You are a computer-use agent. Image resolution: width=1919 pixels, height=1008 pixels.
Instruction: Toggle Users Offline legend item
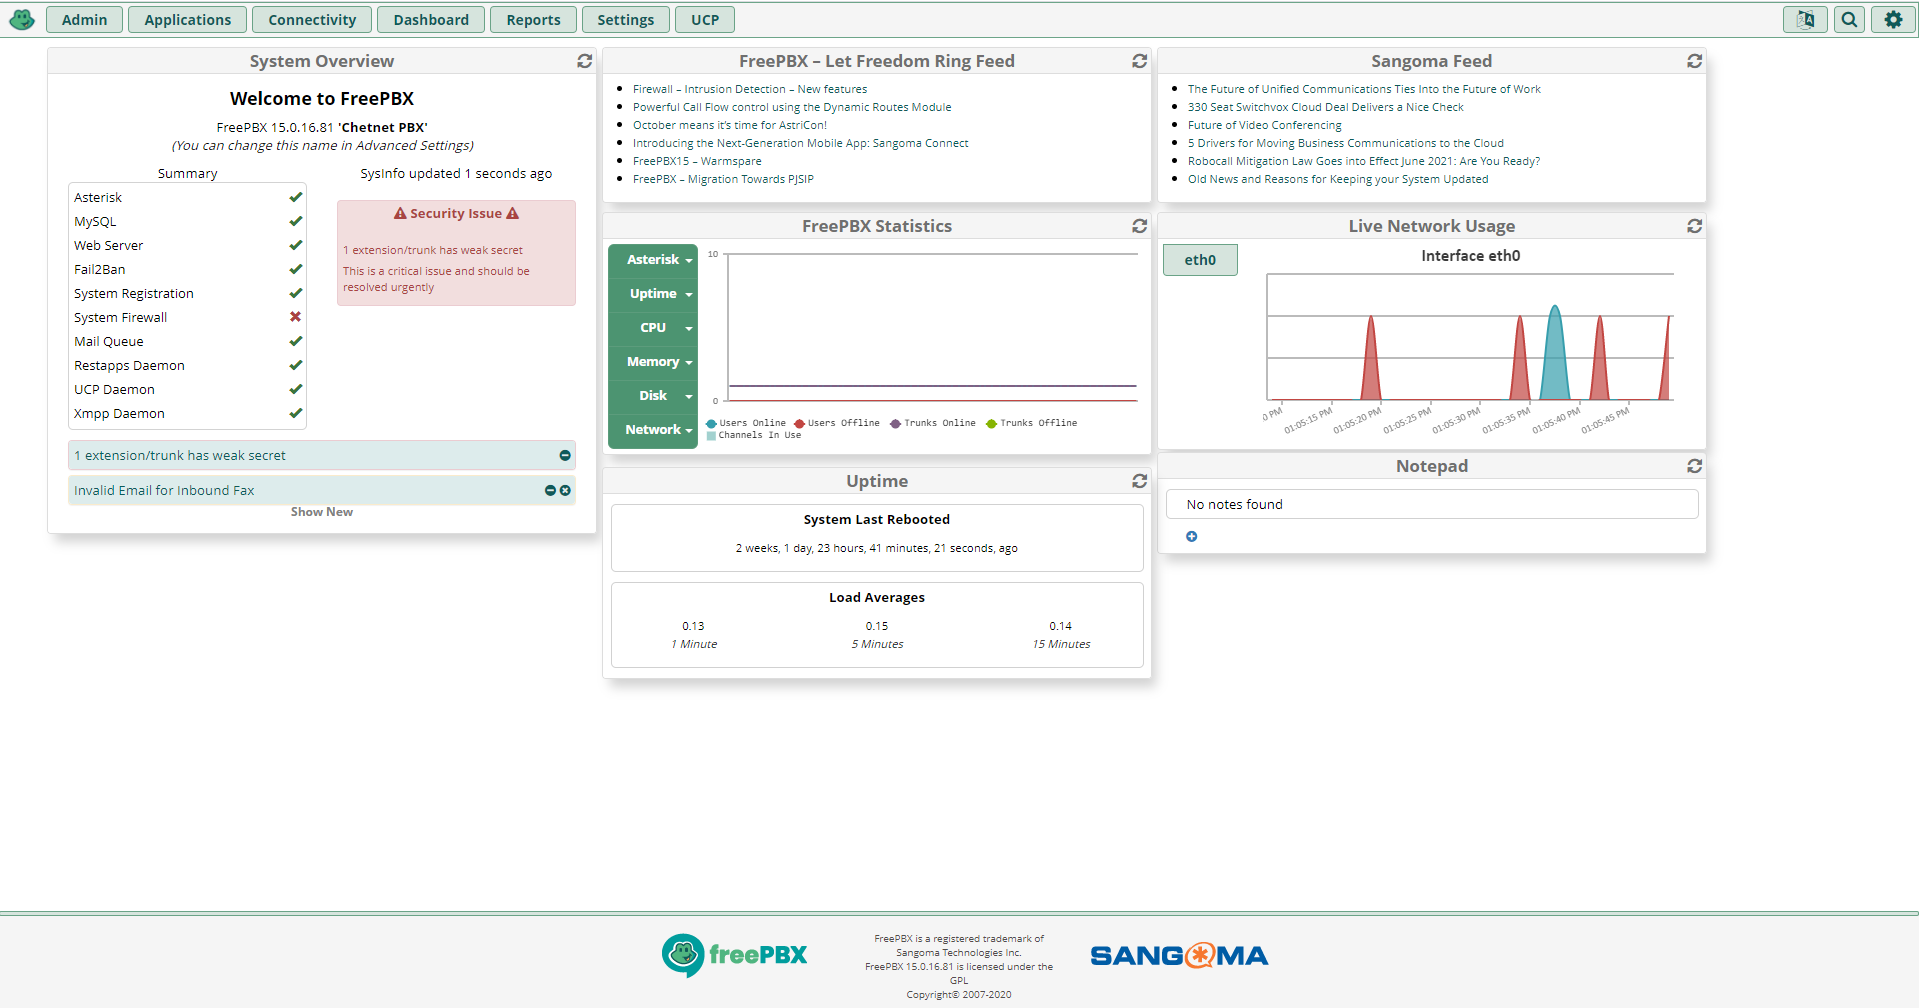click(837, 423)
